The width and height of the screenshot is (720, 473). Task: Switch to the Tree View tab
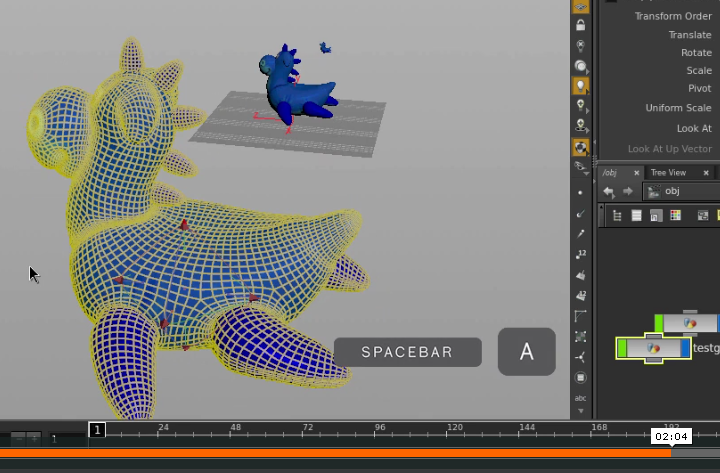coord(669,173)
